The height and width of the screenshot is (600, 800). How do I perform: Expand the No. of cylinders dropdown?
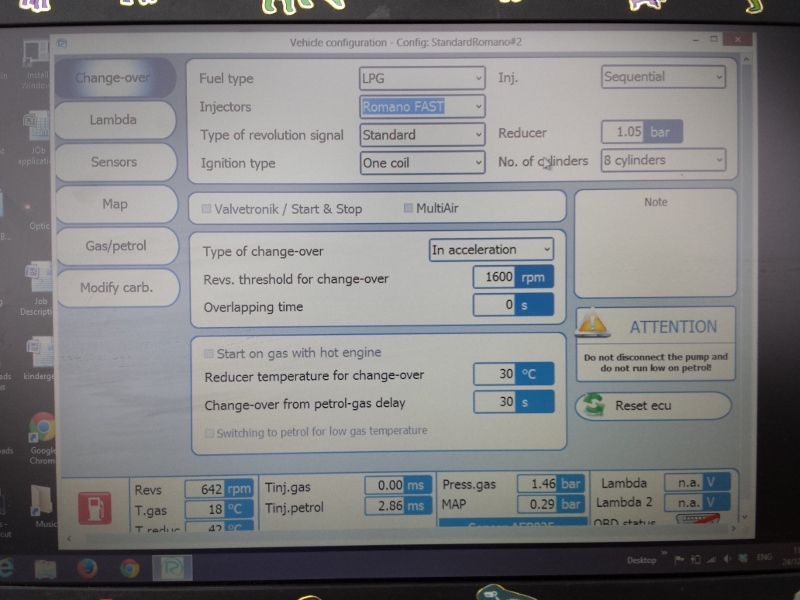click(x=662, y=160)
